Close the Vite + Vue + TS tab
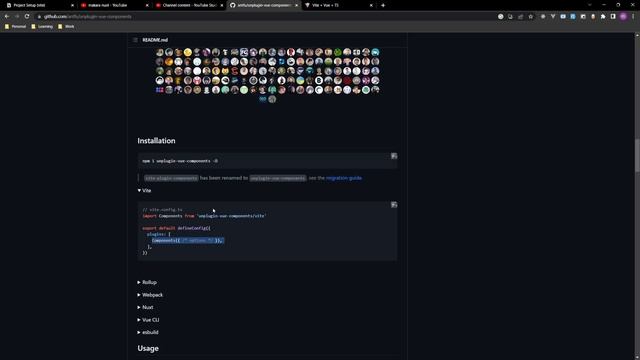 pos(371,5)
